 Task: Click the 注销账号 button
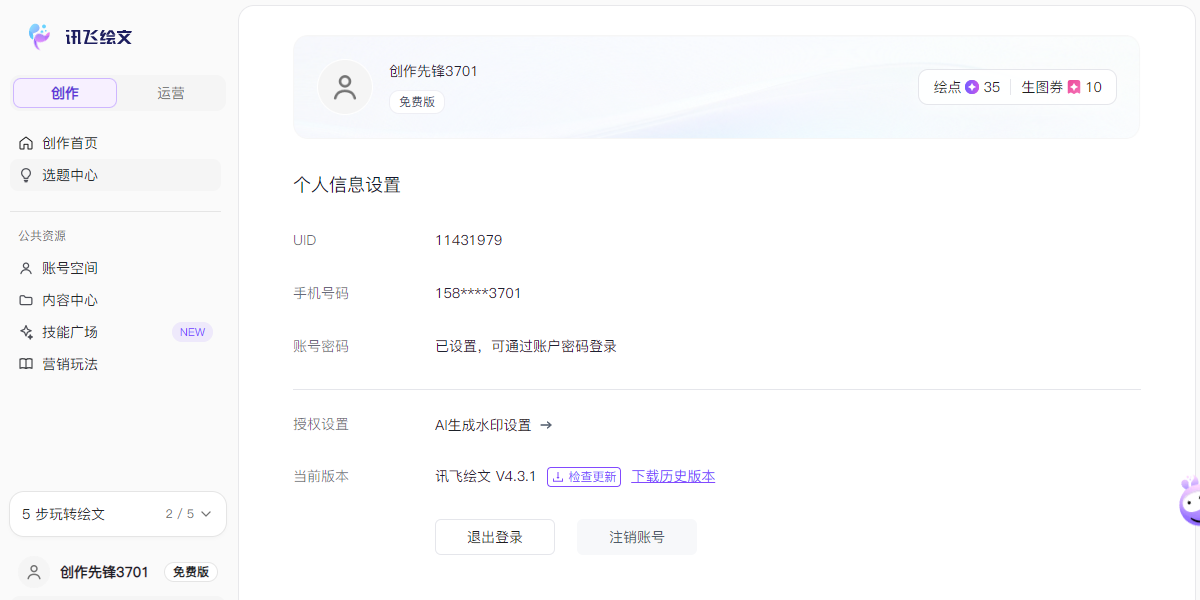click(637, 537)
